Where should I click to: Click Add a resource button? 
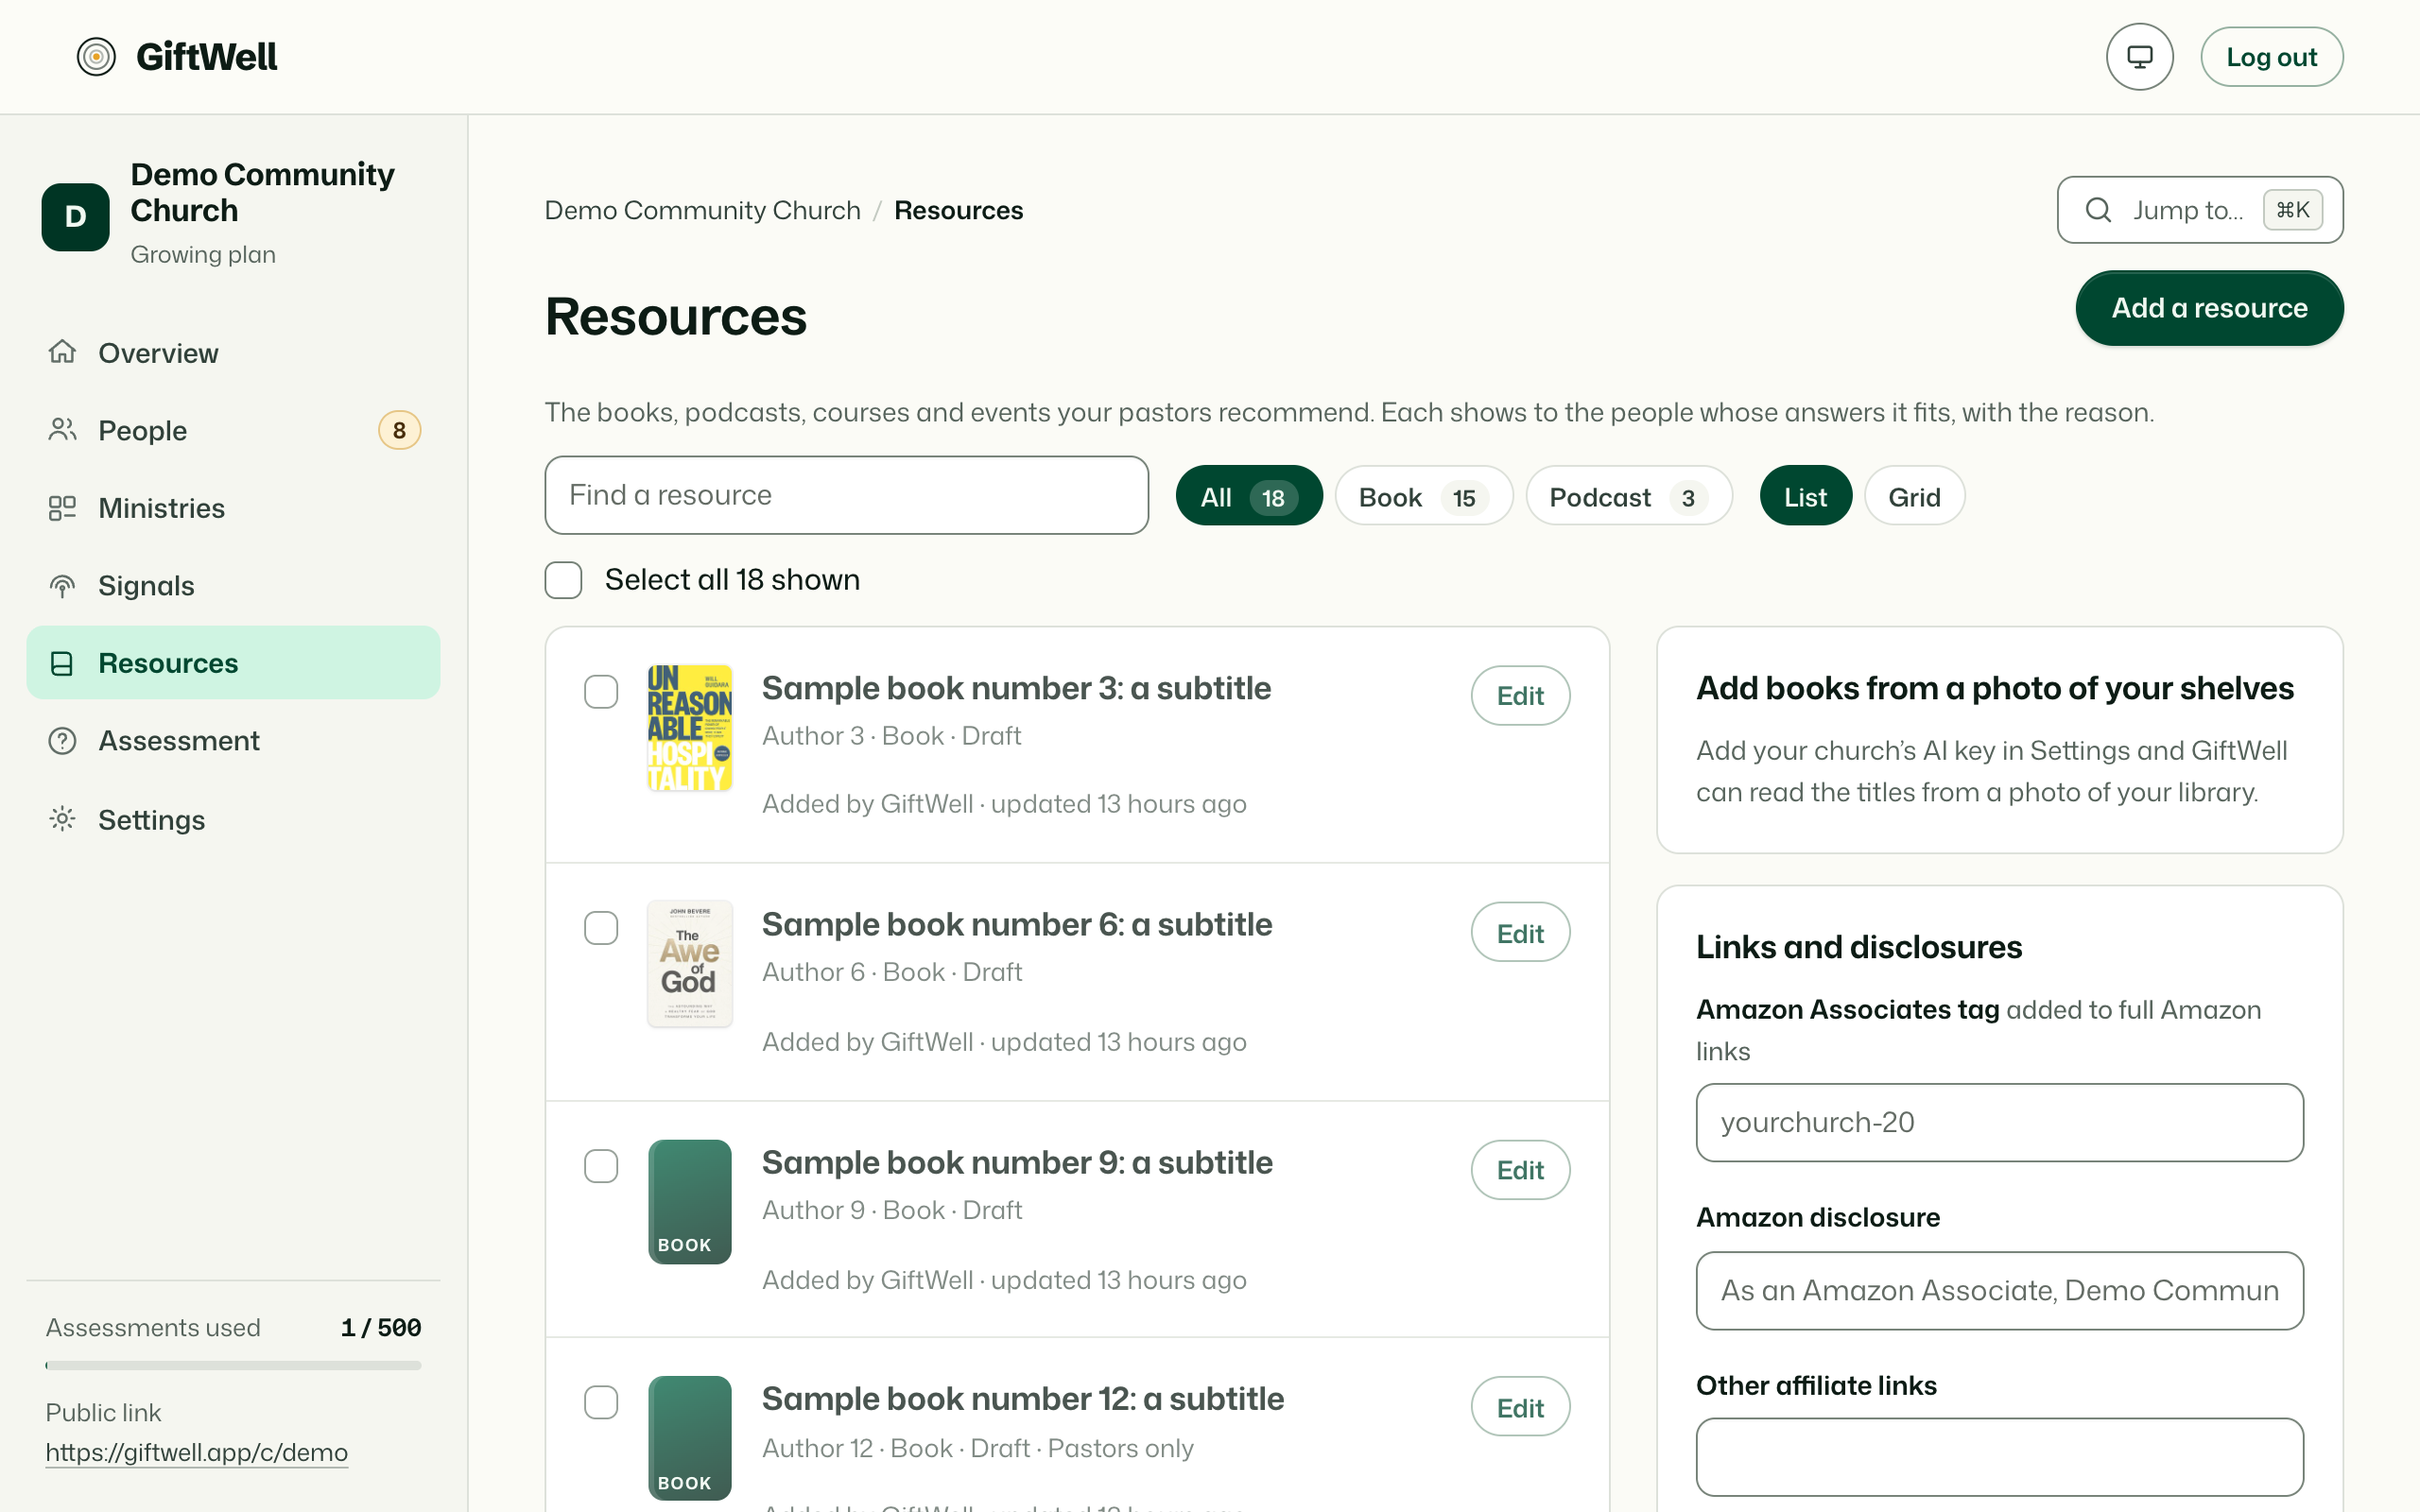(2209, 308)
